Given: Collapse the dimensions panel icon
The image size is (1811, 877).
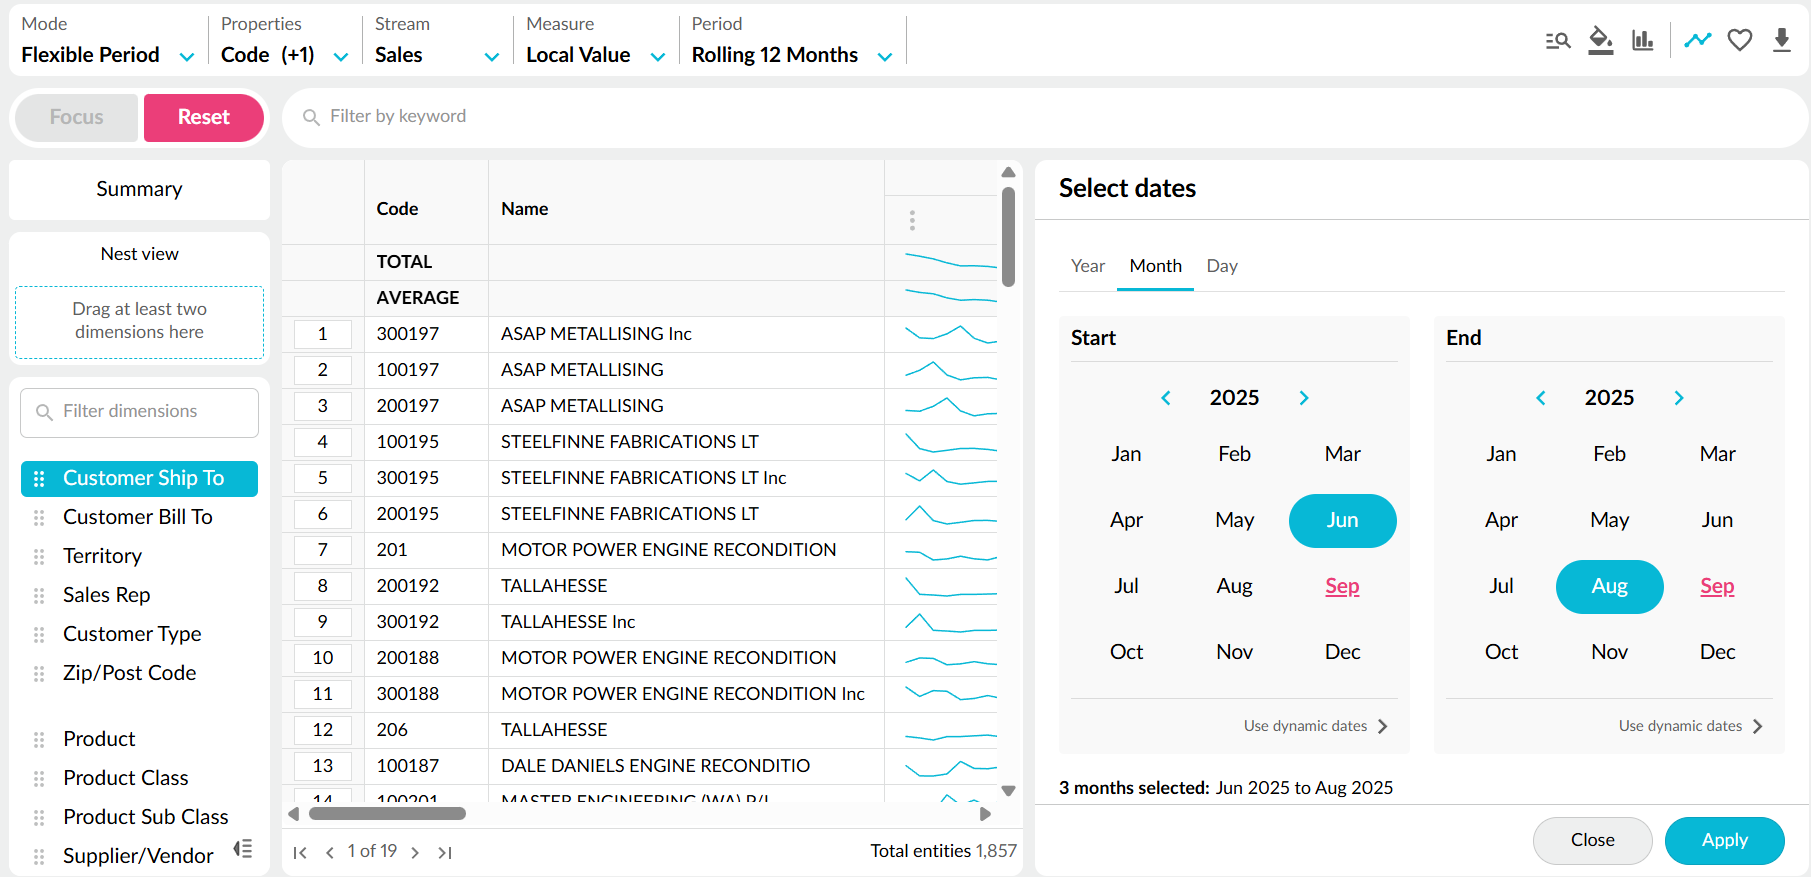Looking at the screenshot, I should 243,850.
